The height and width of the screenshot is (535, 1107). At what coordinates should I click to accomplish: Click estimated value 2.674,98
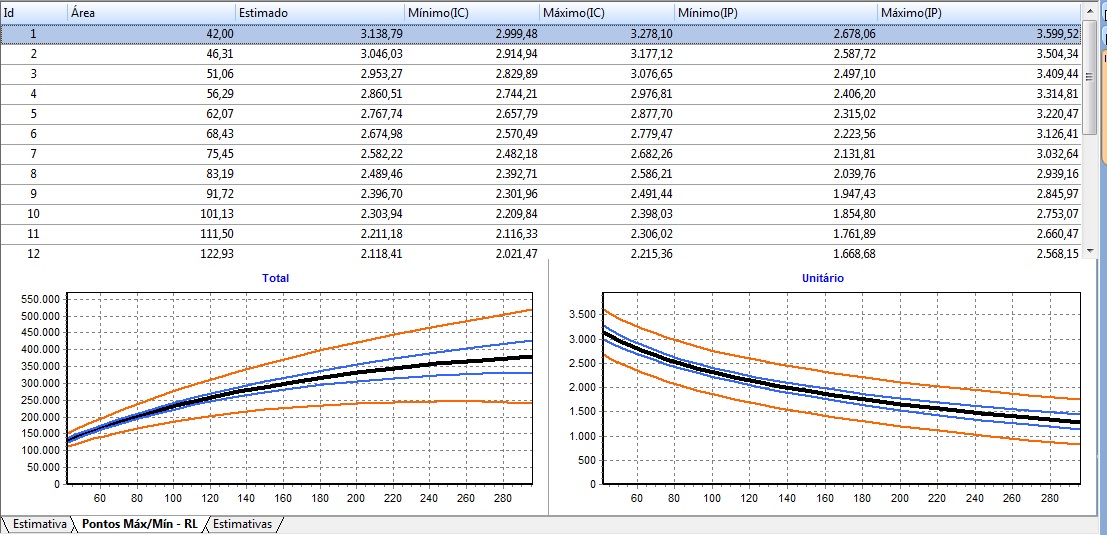tap(382, 134)
